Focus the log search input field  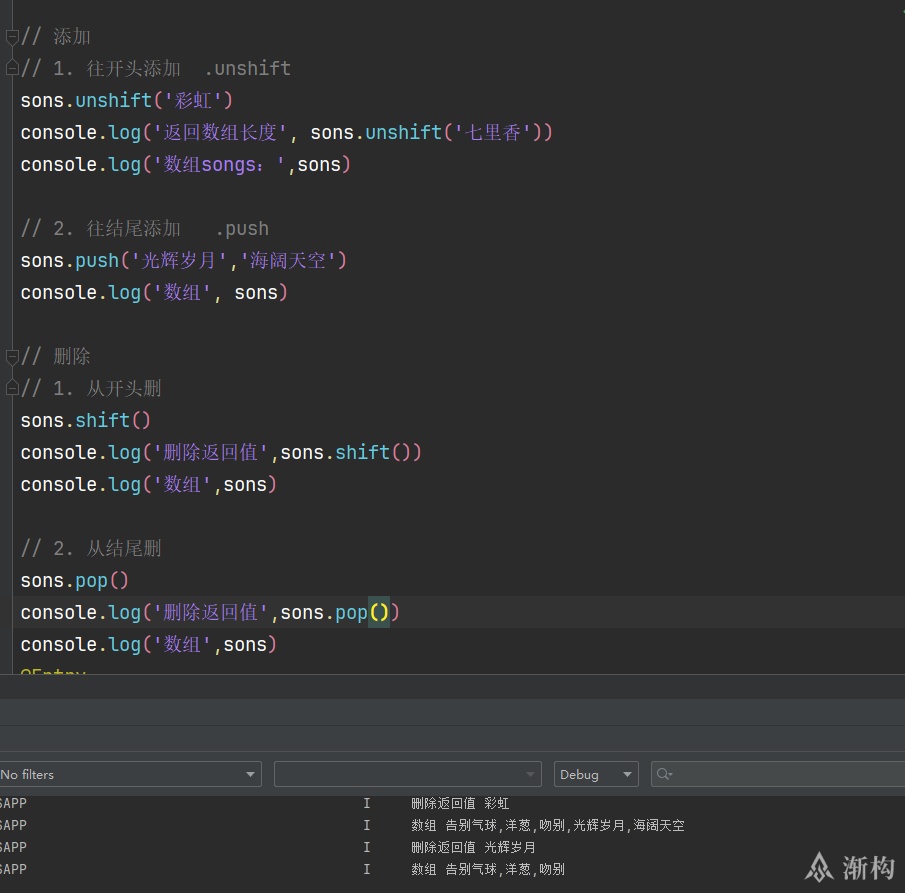click(x=779, y=774)
